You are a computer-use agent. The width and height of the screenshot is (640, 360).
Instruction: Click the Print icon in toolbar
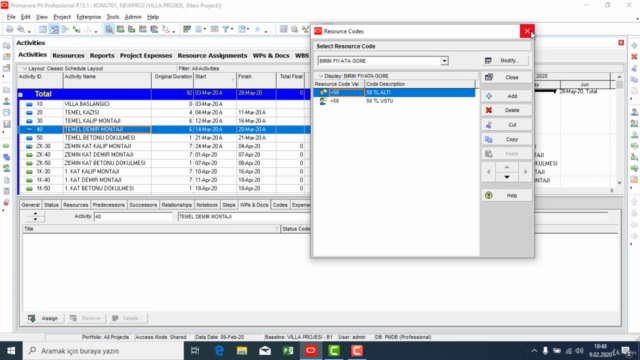pos(9,29)
